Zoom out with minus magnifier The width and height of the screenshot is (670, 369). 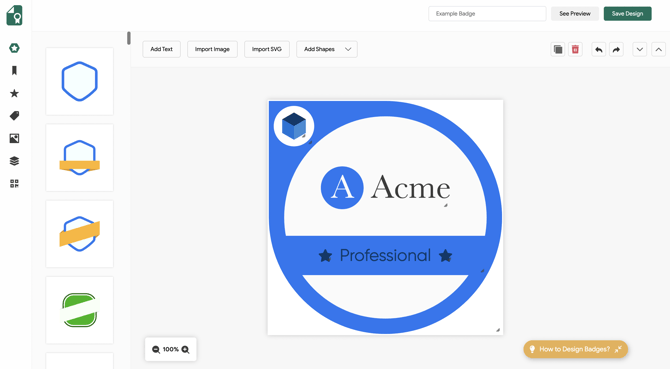[156, 349]
